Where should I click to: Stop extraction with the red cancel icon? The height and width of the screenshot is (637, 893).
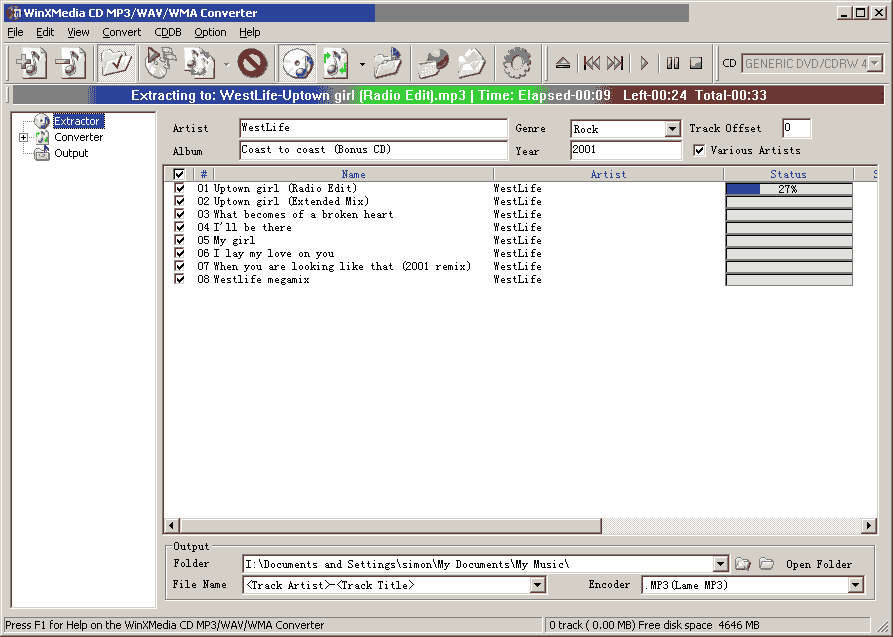click(252, 63)
